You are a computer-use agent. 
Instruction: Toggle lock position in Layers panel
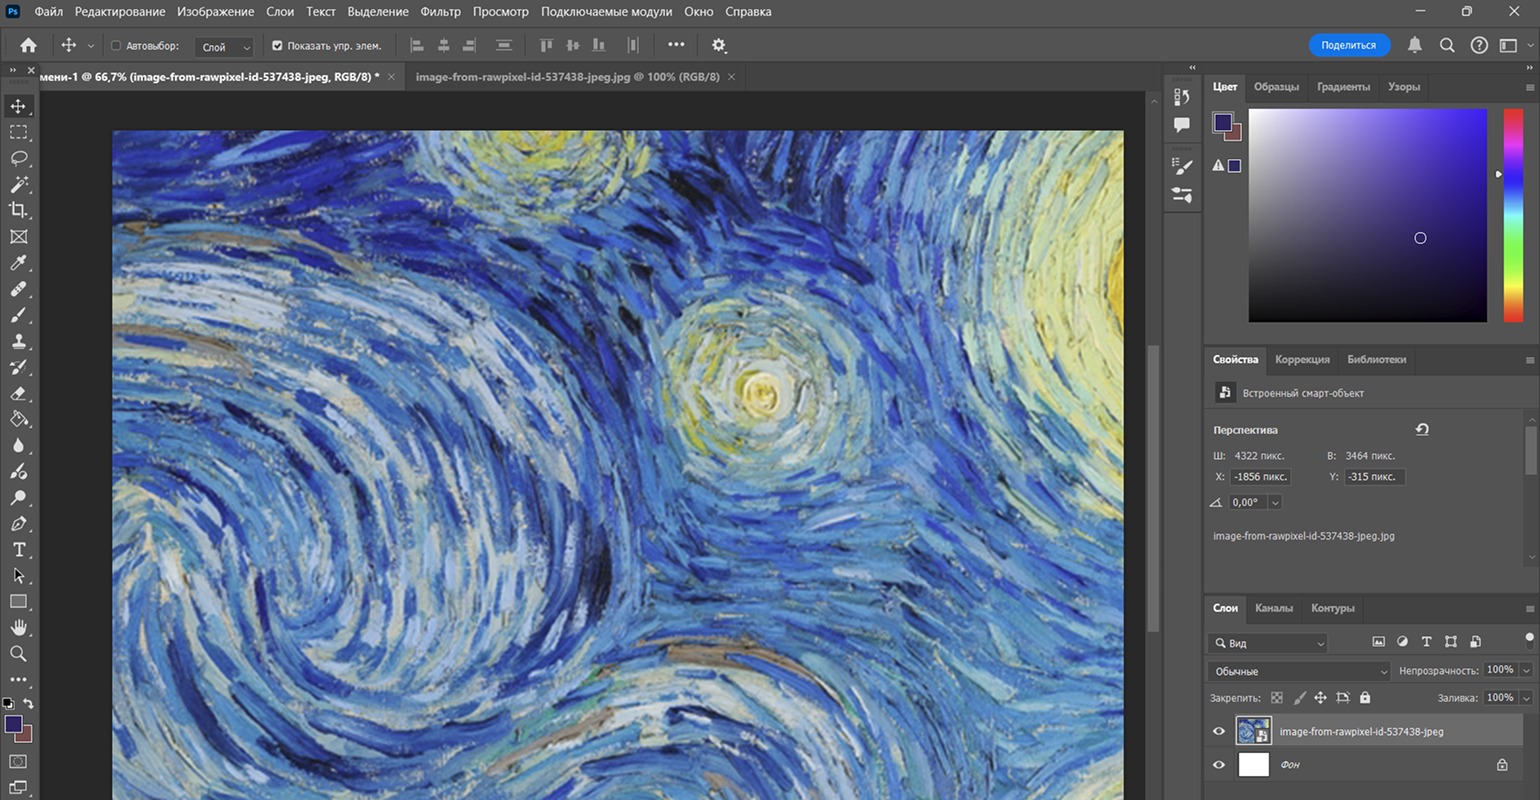coord(1321,698)
